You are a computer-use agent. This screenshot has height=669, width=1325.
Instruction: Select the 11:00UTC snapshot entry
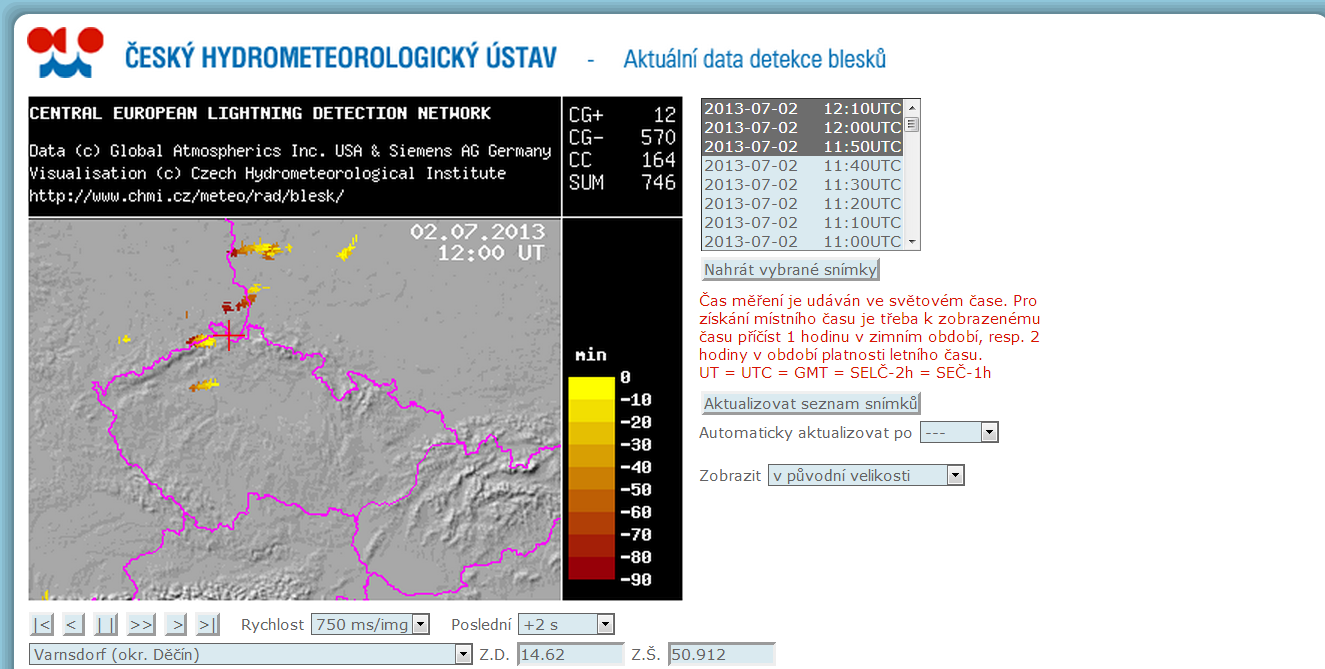click(802, 242)
